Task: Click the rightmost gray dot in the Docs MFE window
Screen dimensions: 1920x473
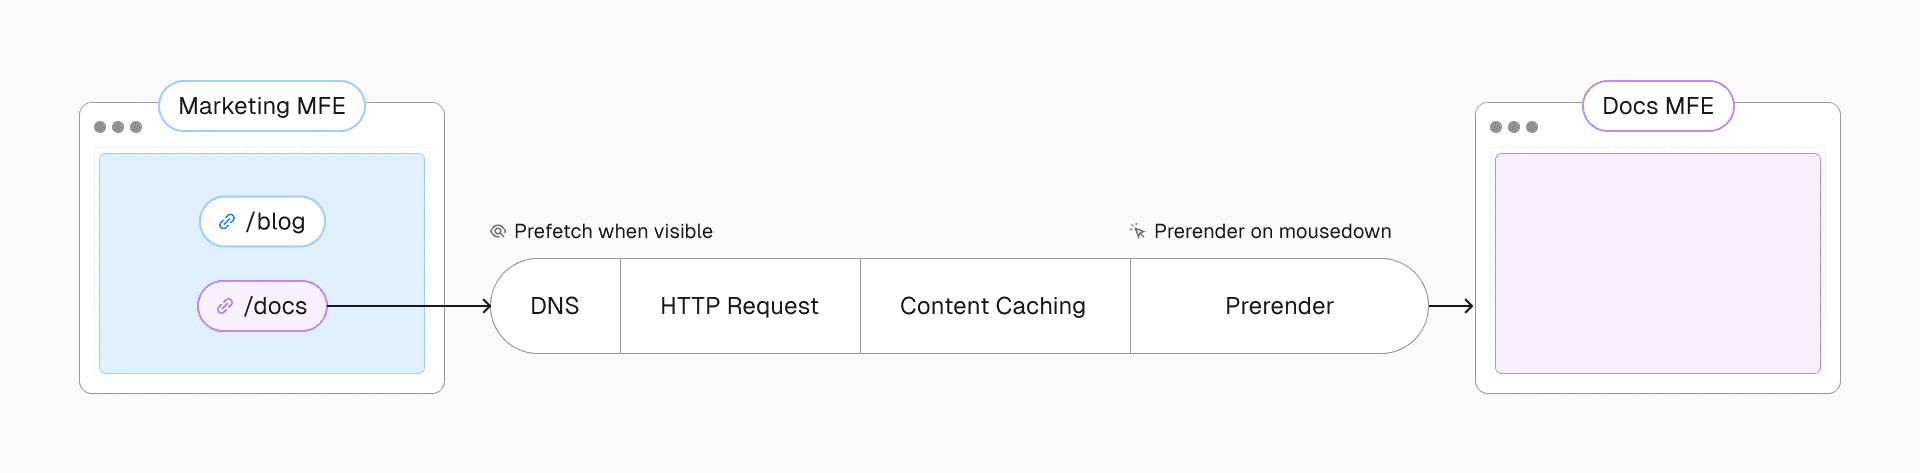Action: click(x=1532, y=127)
